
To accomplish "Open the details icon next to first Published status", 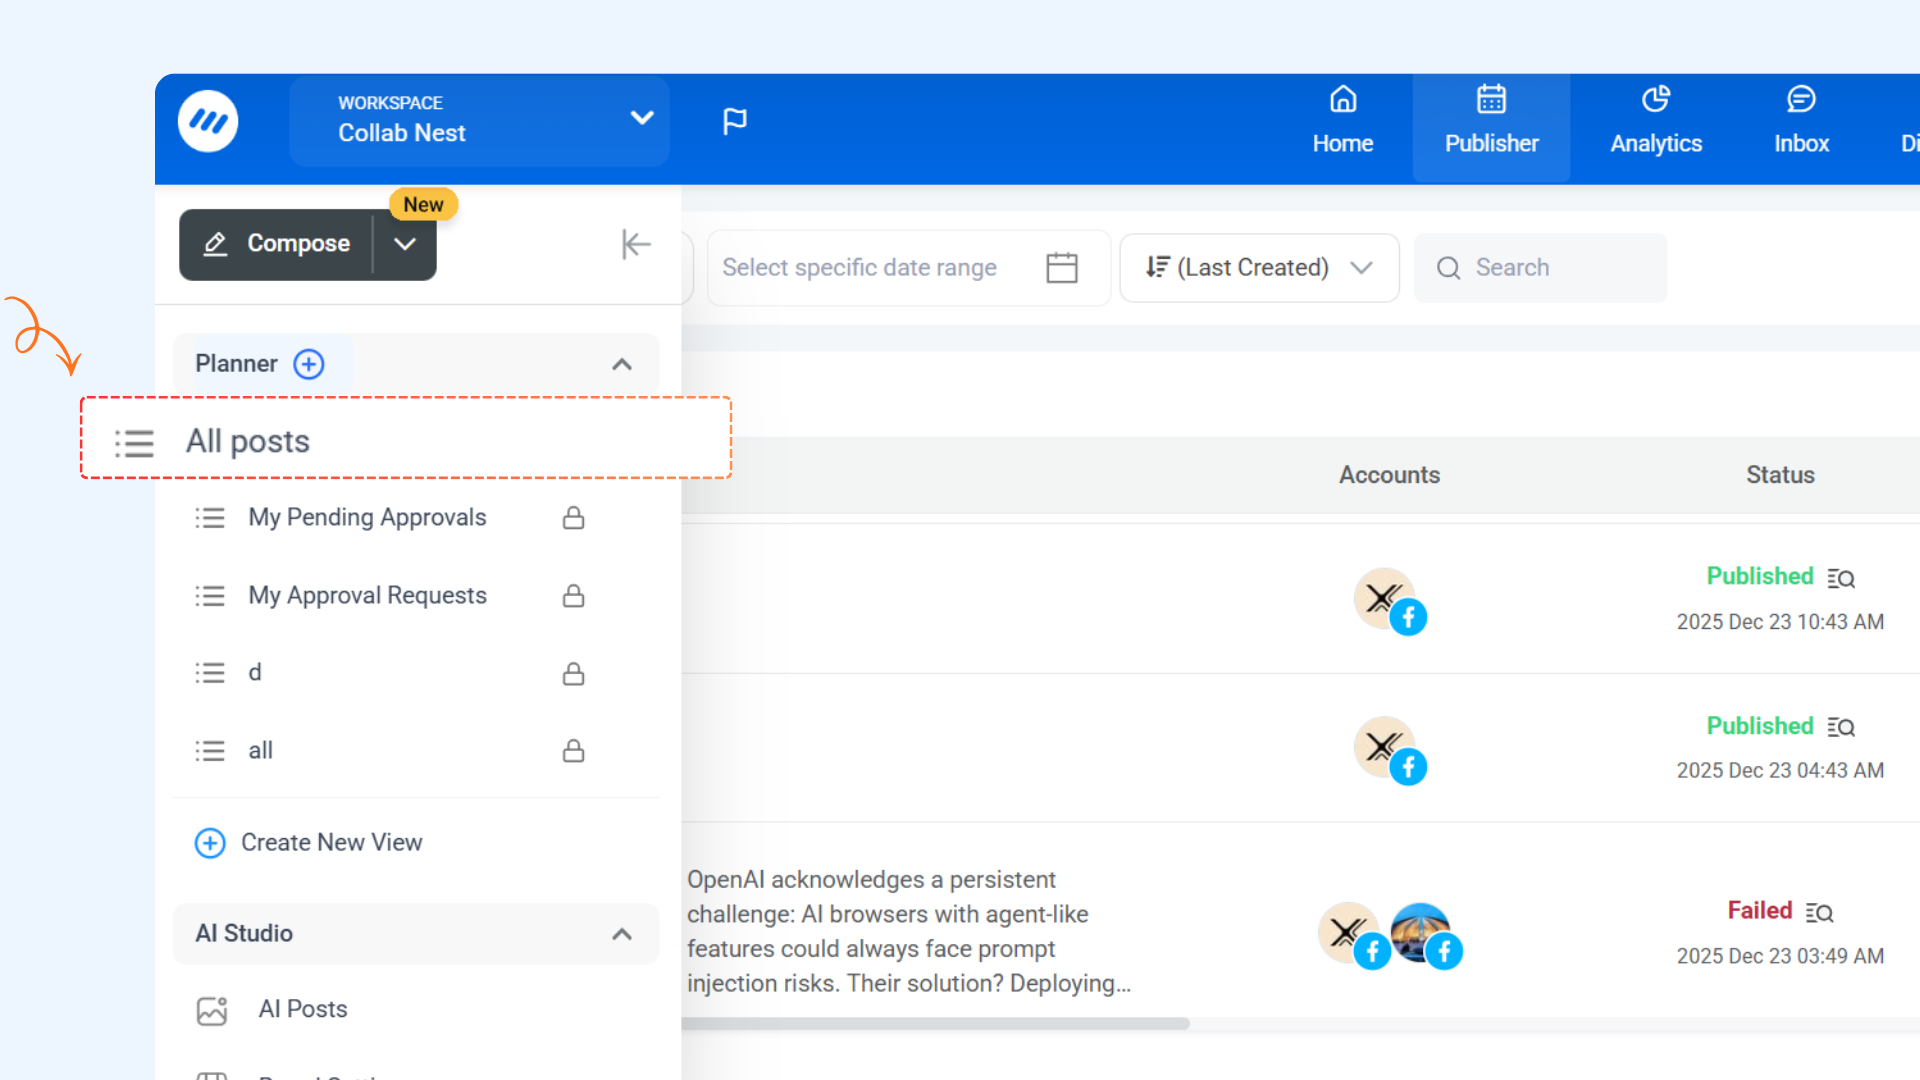I will click(x=1841, y=578).
